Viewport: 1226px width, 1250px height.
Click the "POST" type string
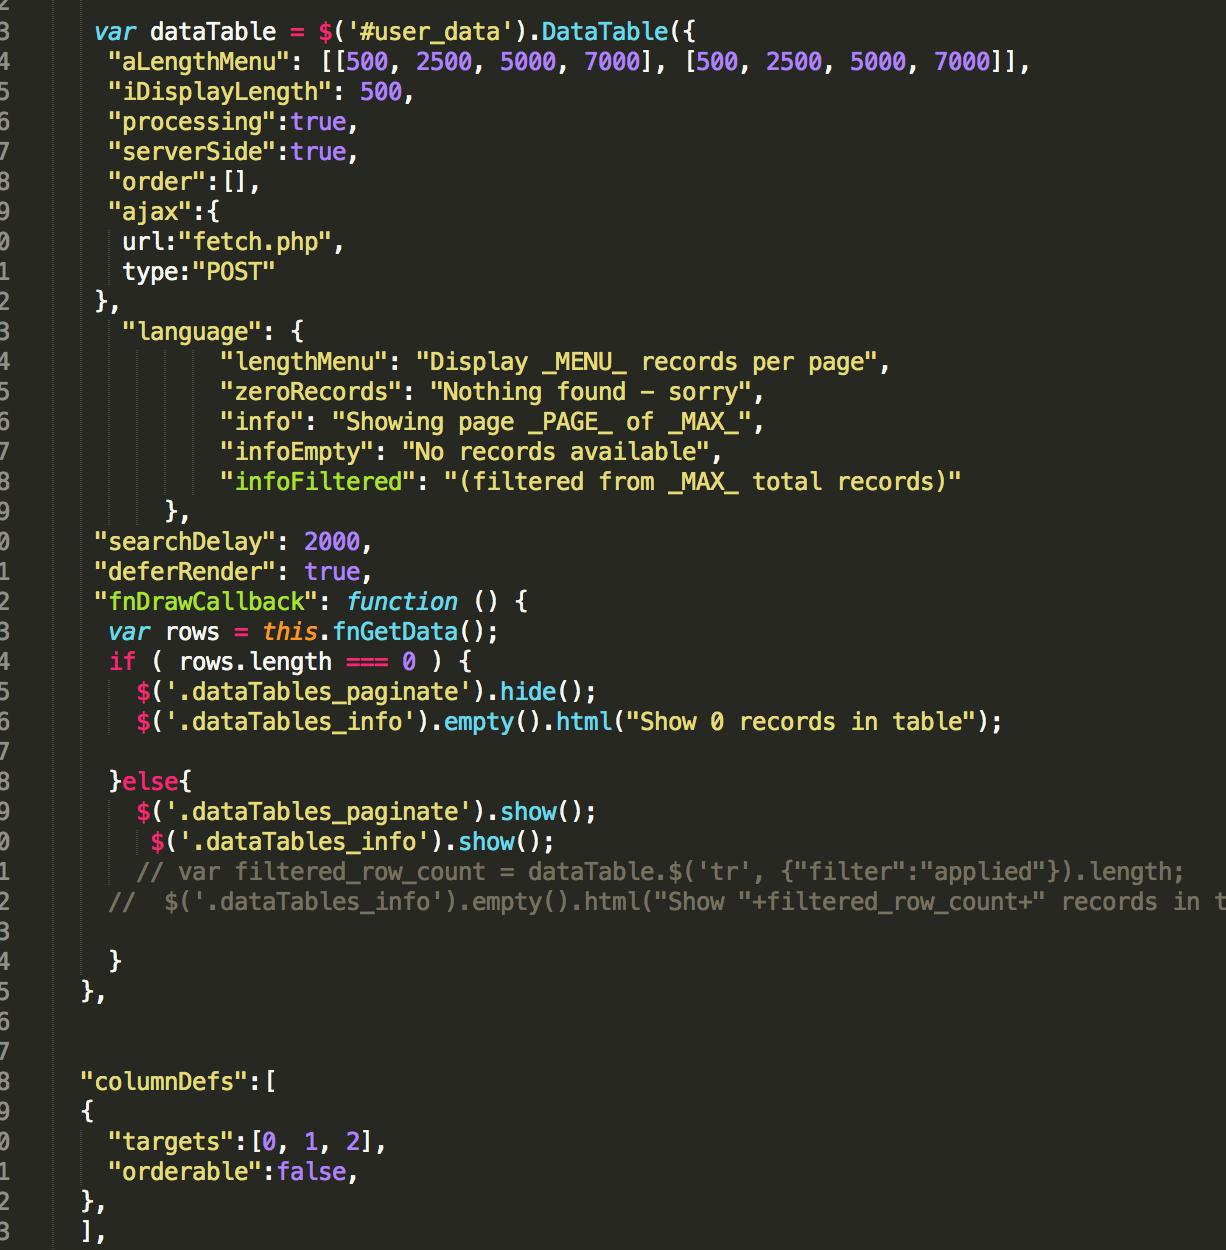233,272
